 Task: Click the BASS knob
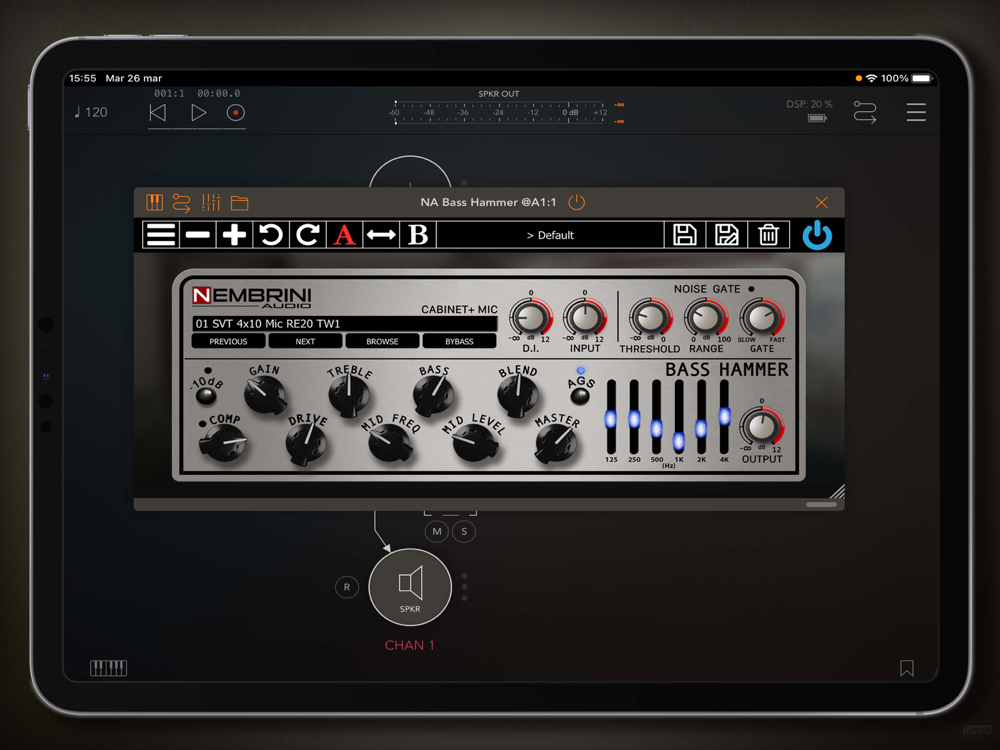coord(434,395)
